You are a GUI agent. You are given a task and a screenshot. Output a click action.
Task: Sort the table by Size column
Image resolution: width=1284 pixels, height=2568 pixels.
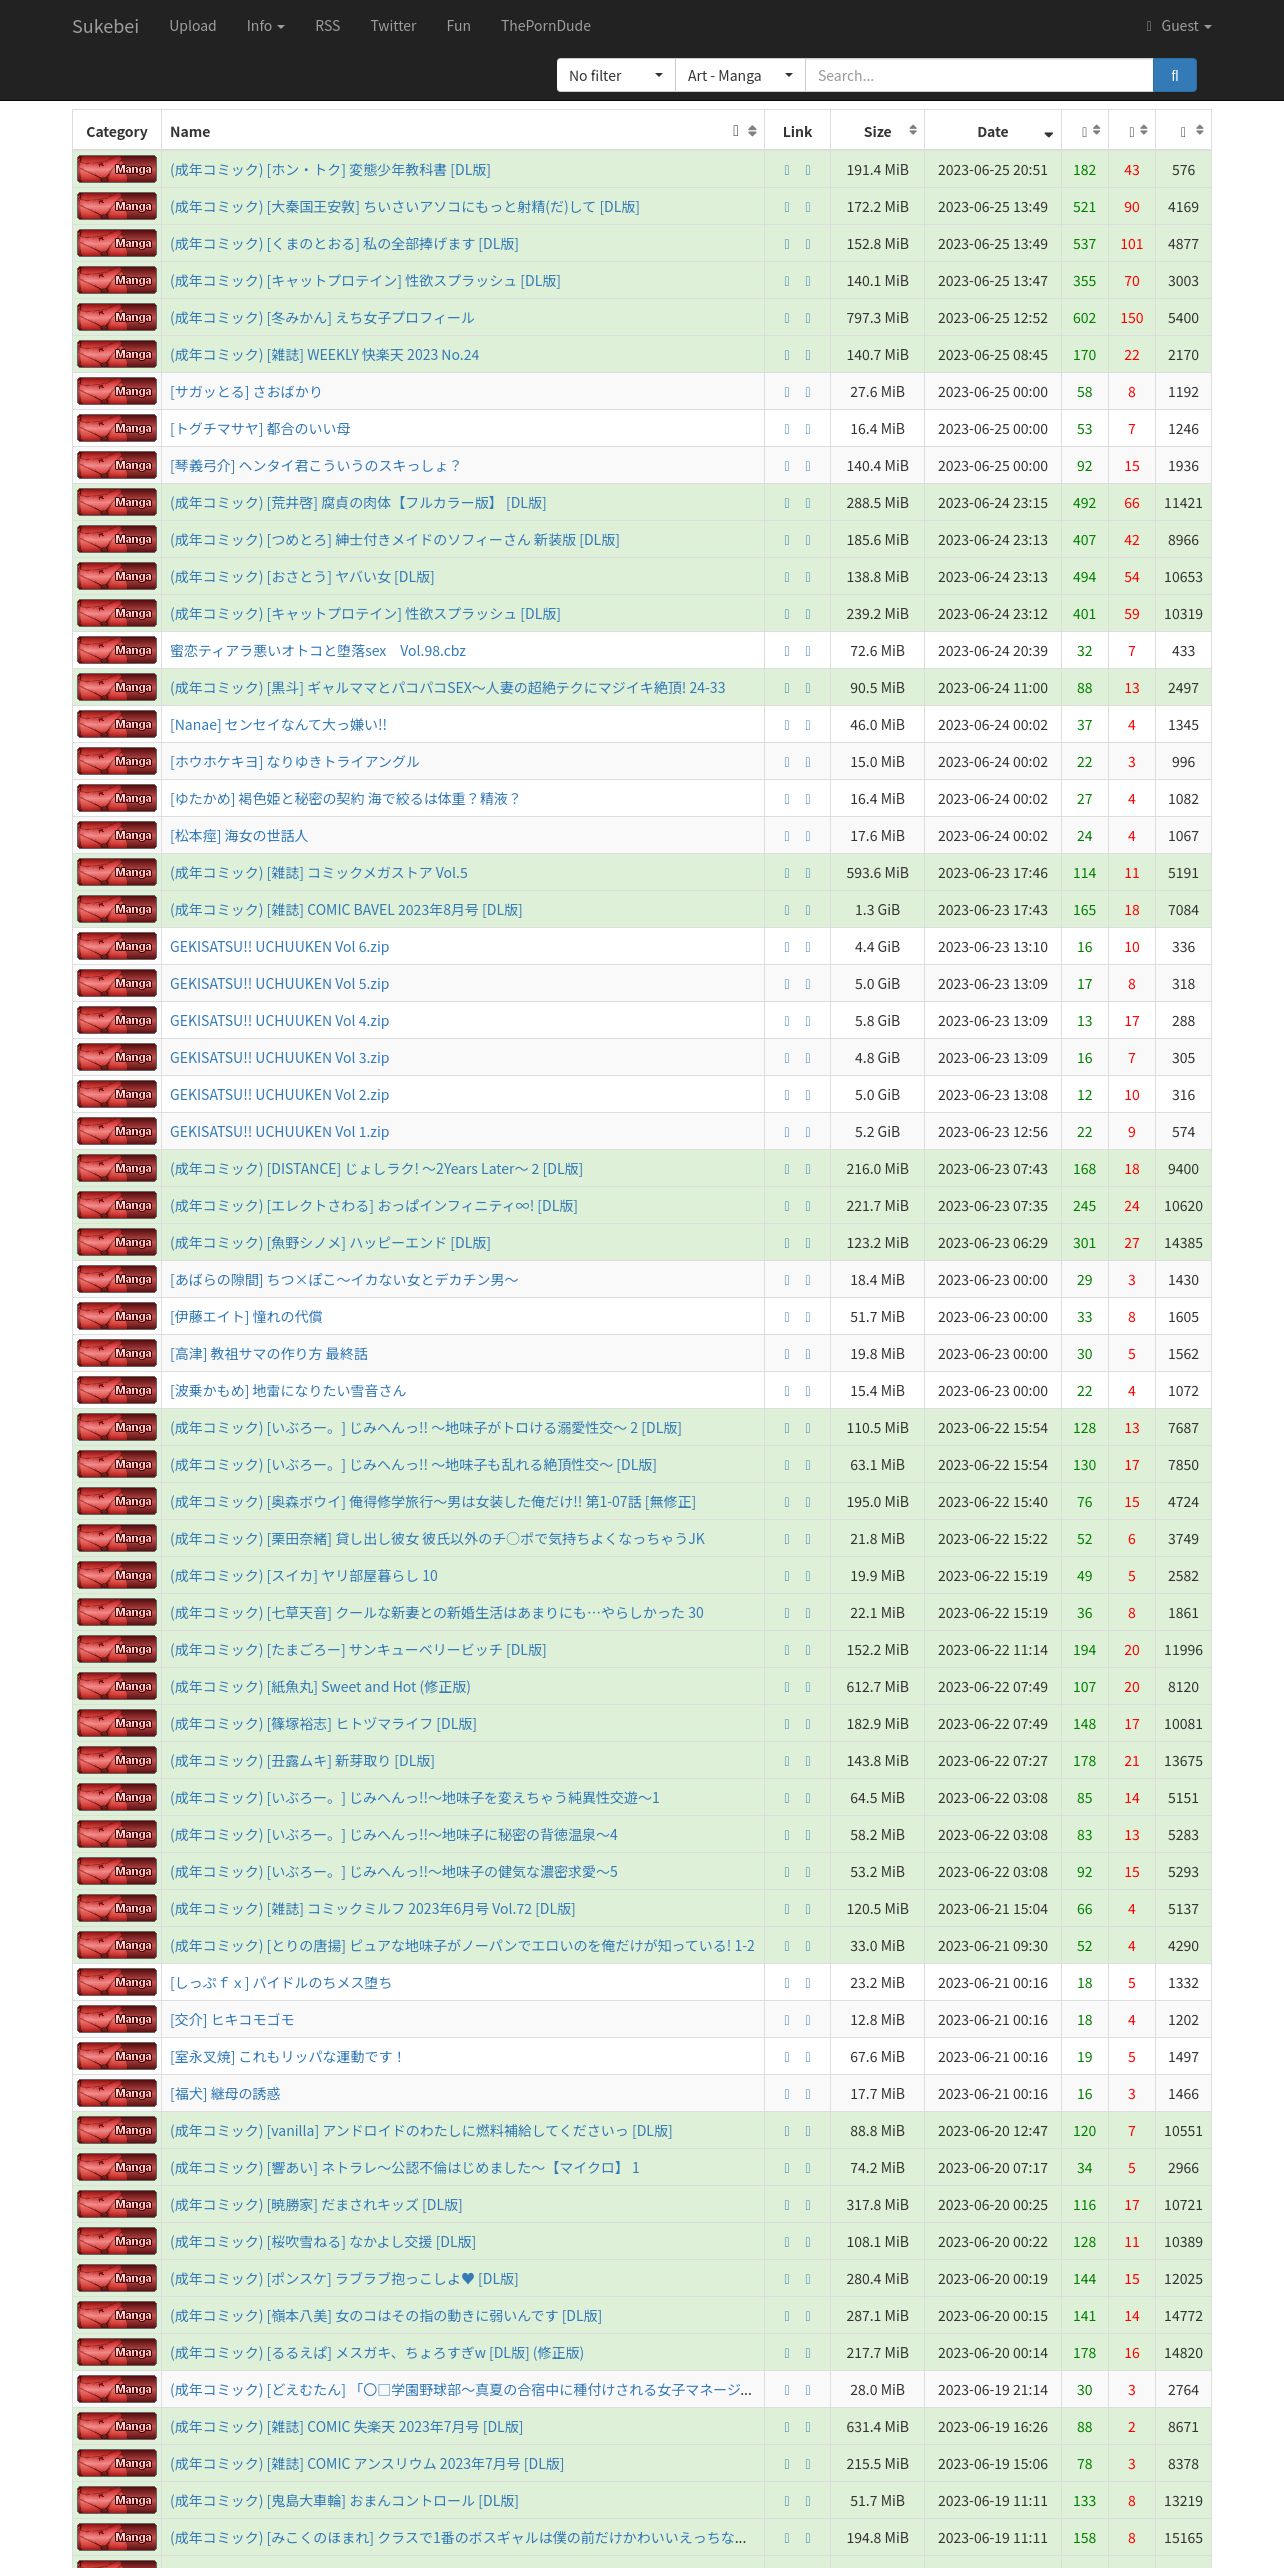[x=877, y=131]
